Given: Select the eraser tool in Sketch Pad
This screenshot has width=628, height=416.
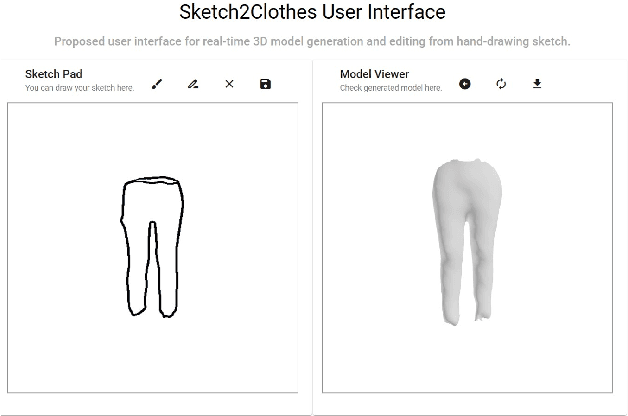Looking at the screenshot, I should (193, 84).
